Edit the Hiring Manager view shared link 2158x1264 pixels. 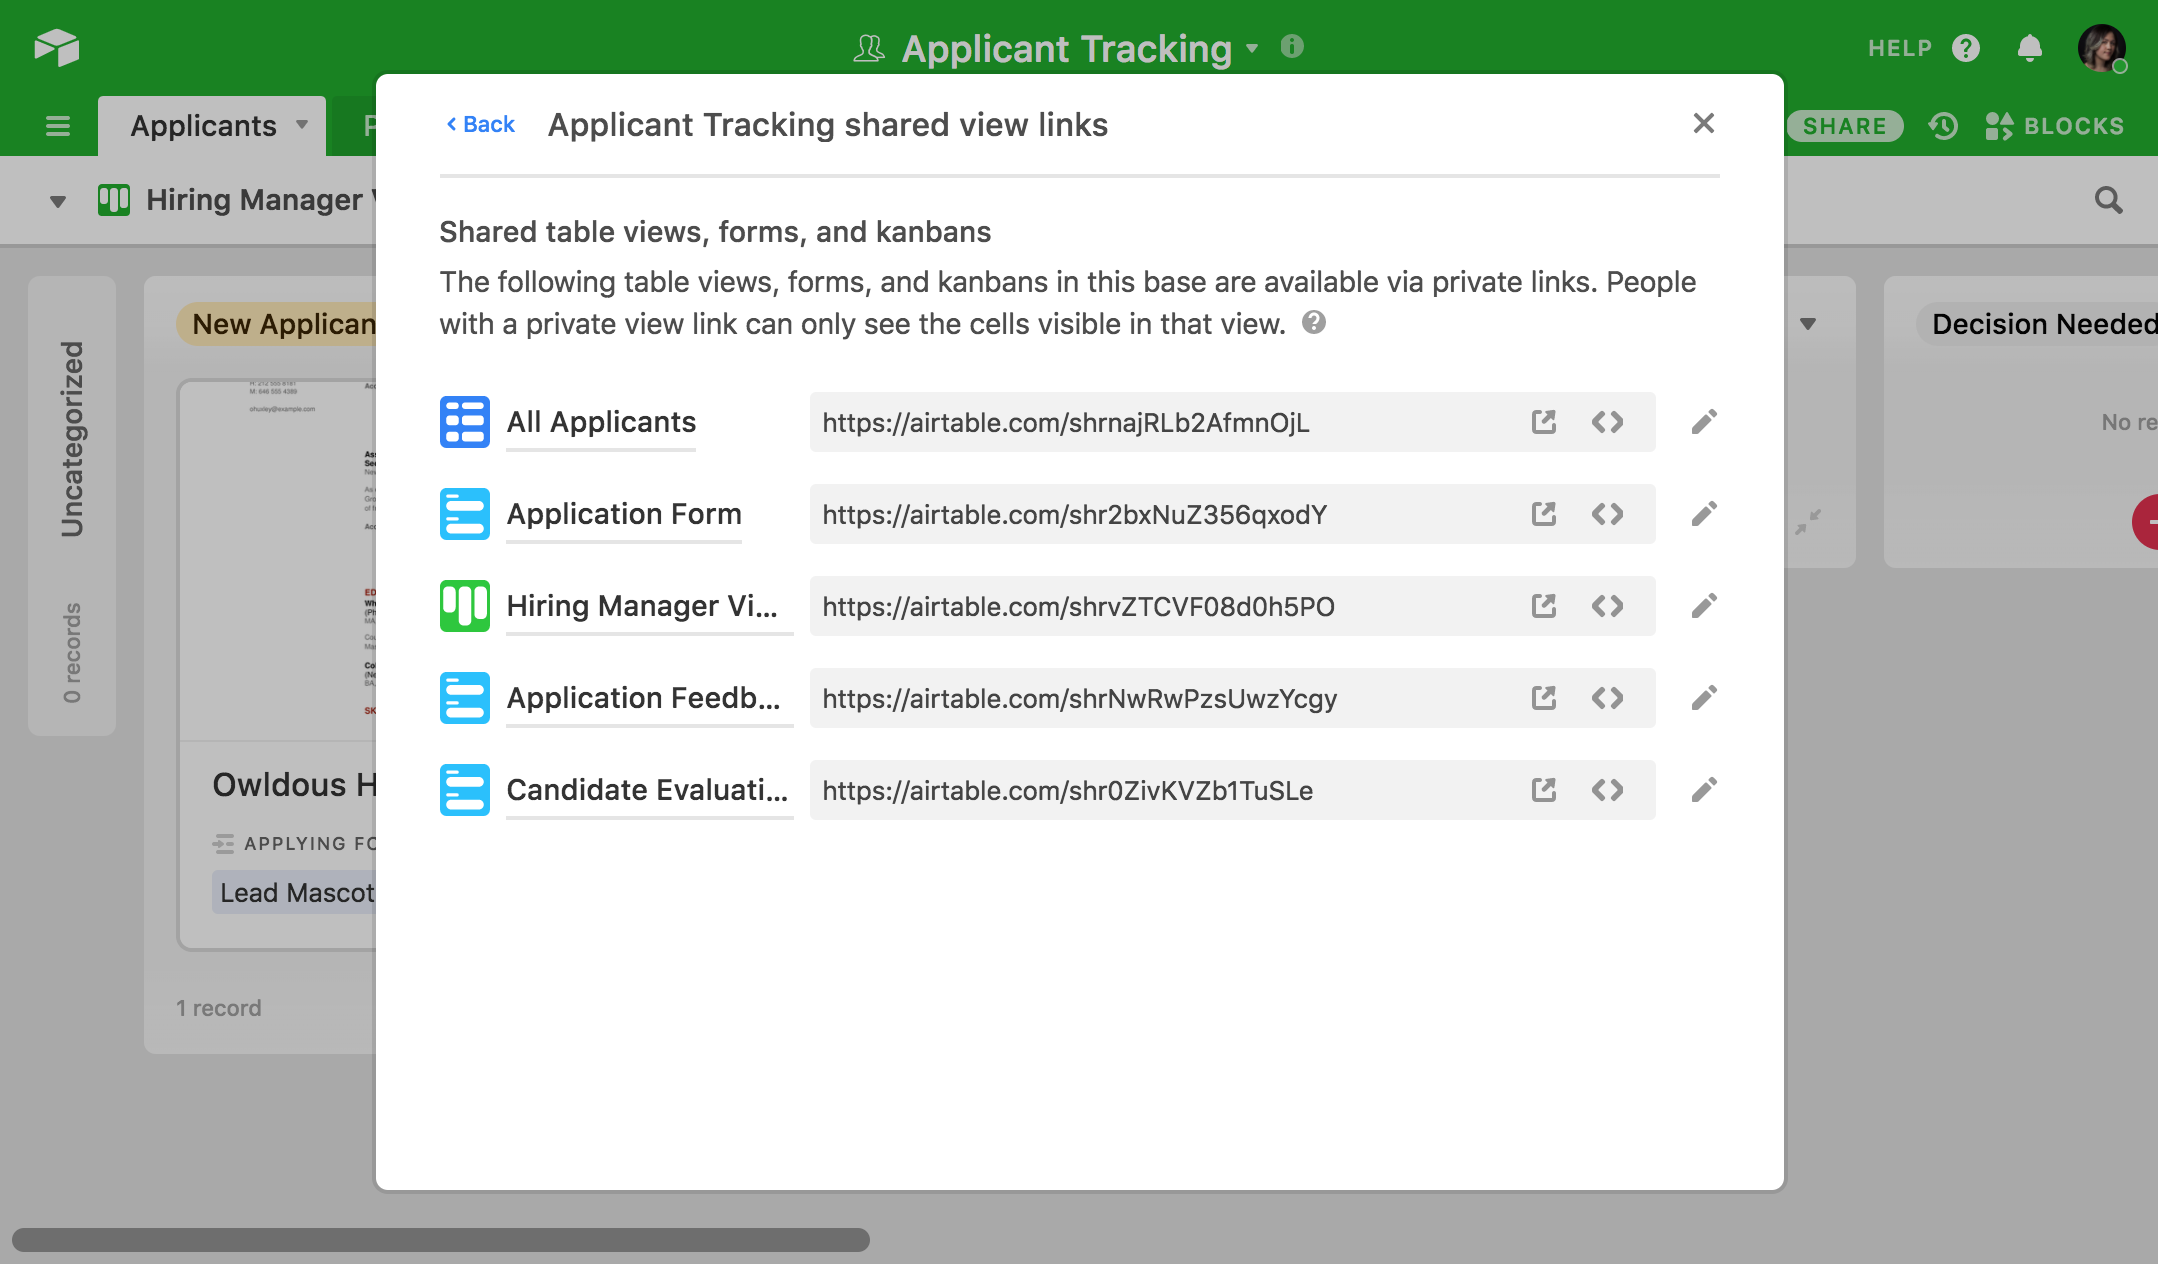point(1704,606)
